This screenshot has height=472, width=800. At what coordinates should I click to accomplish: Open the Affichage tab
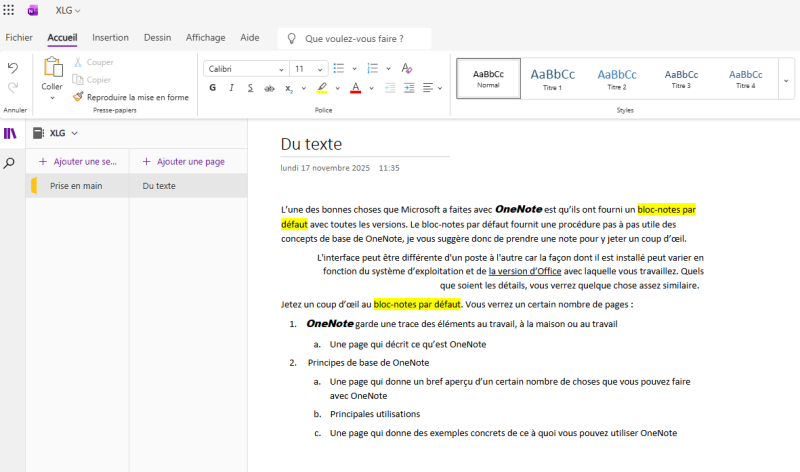(206, 38)
